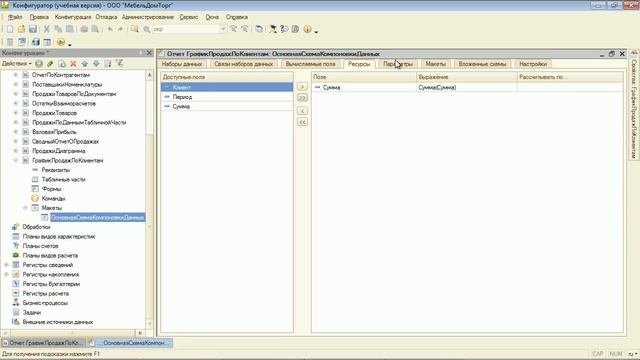Switch to the Вложенные схемы tab
640x360 pixels.
(482, 64)
